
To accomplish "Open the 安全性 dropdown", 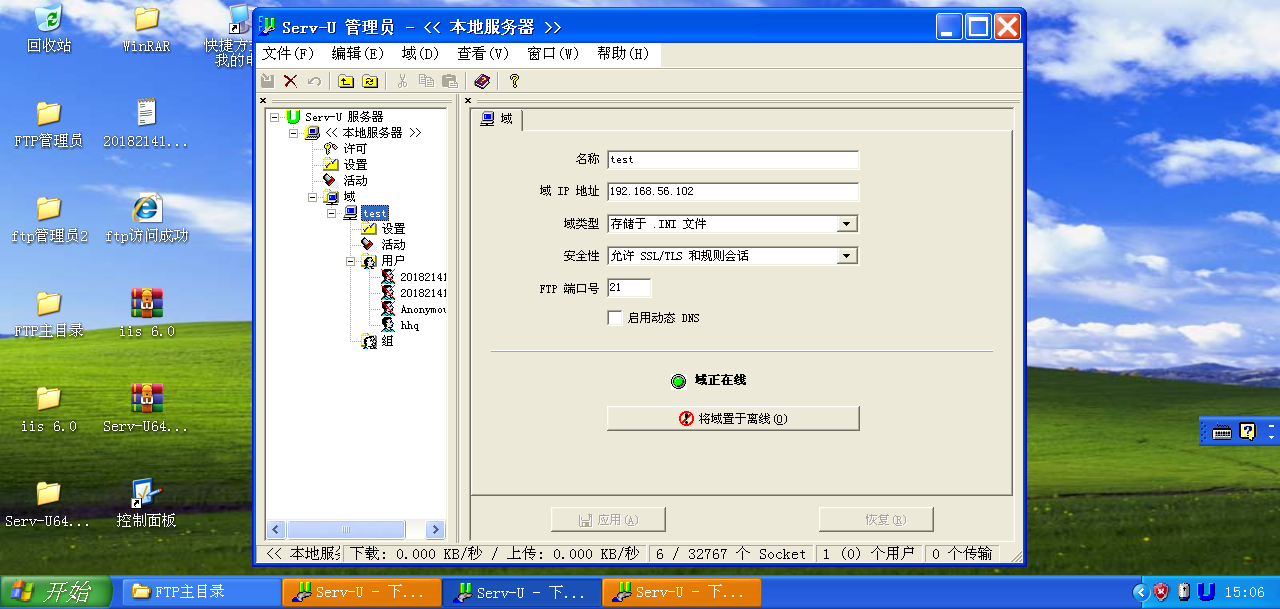I will 847,256.
